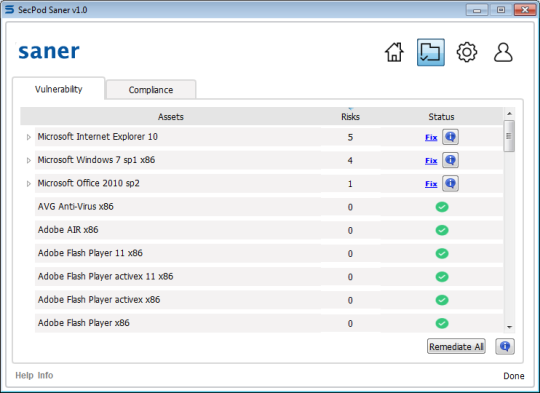Select the scan results folder icon
Screen dimensions: 540x393
point(431,52)
